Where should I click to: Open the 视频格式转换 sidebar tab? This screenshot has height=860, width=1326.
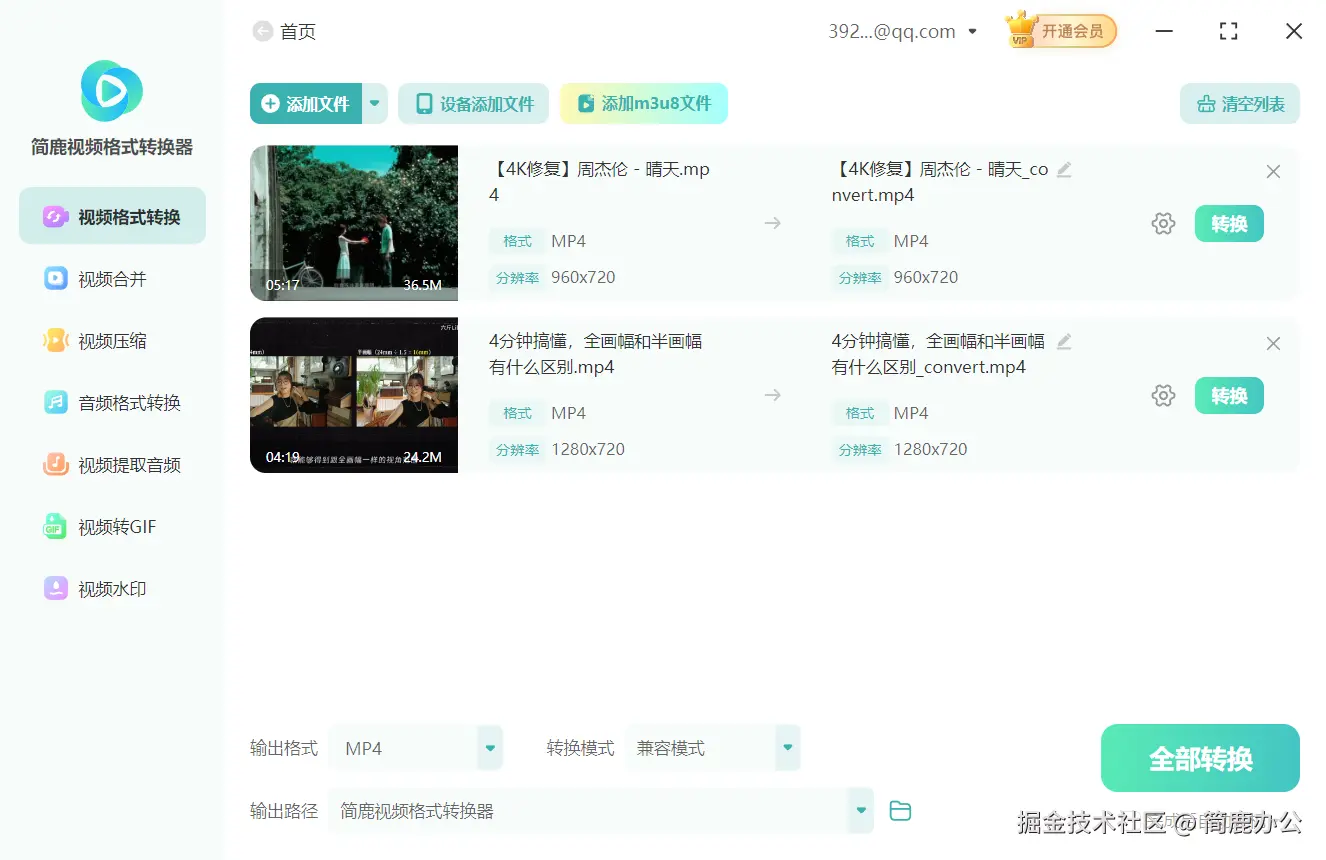(112, 216)
